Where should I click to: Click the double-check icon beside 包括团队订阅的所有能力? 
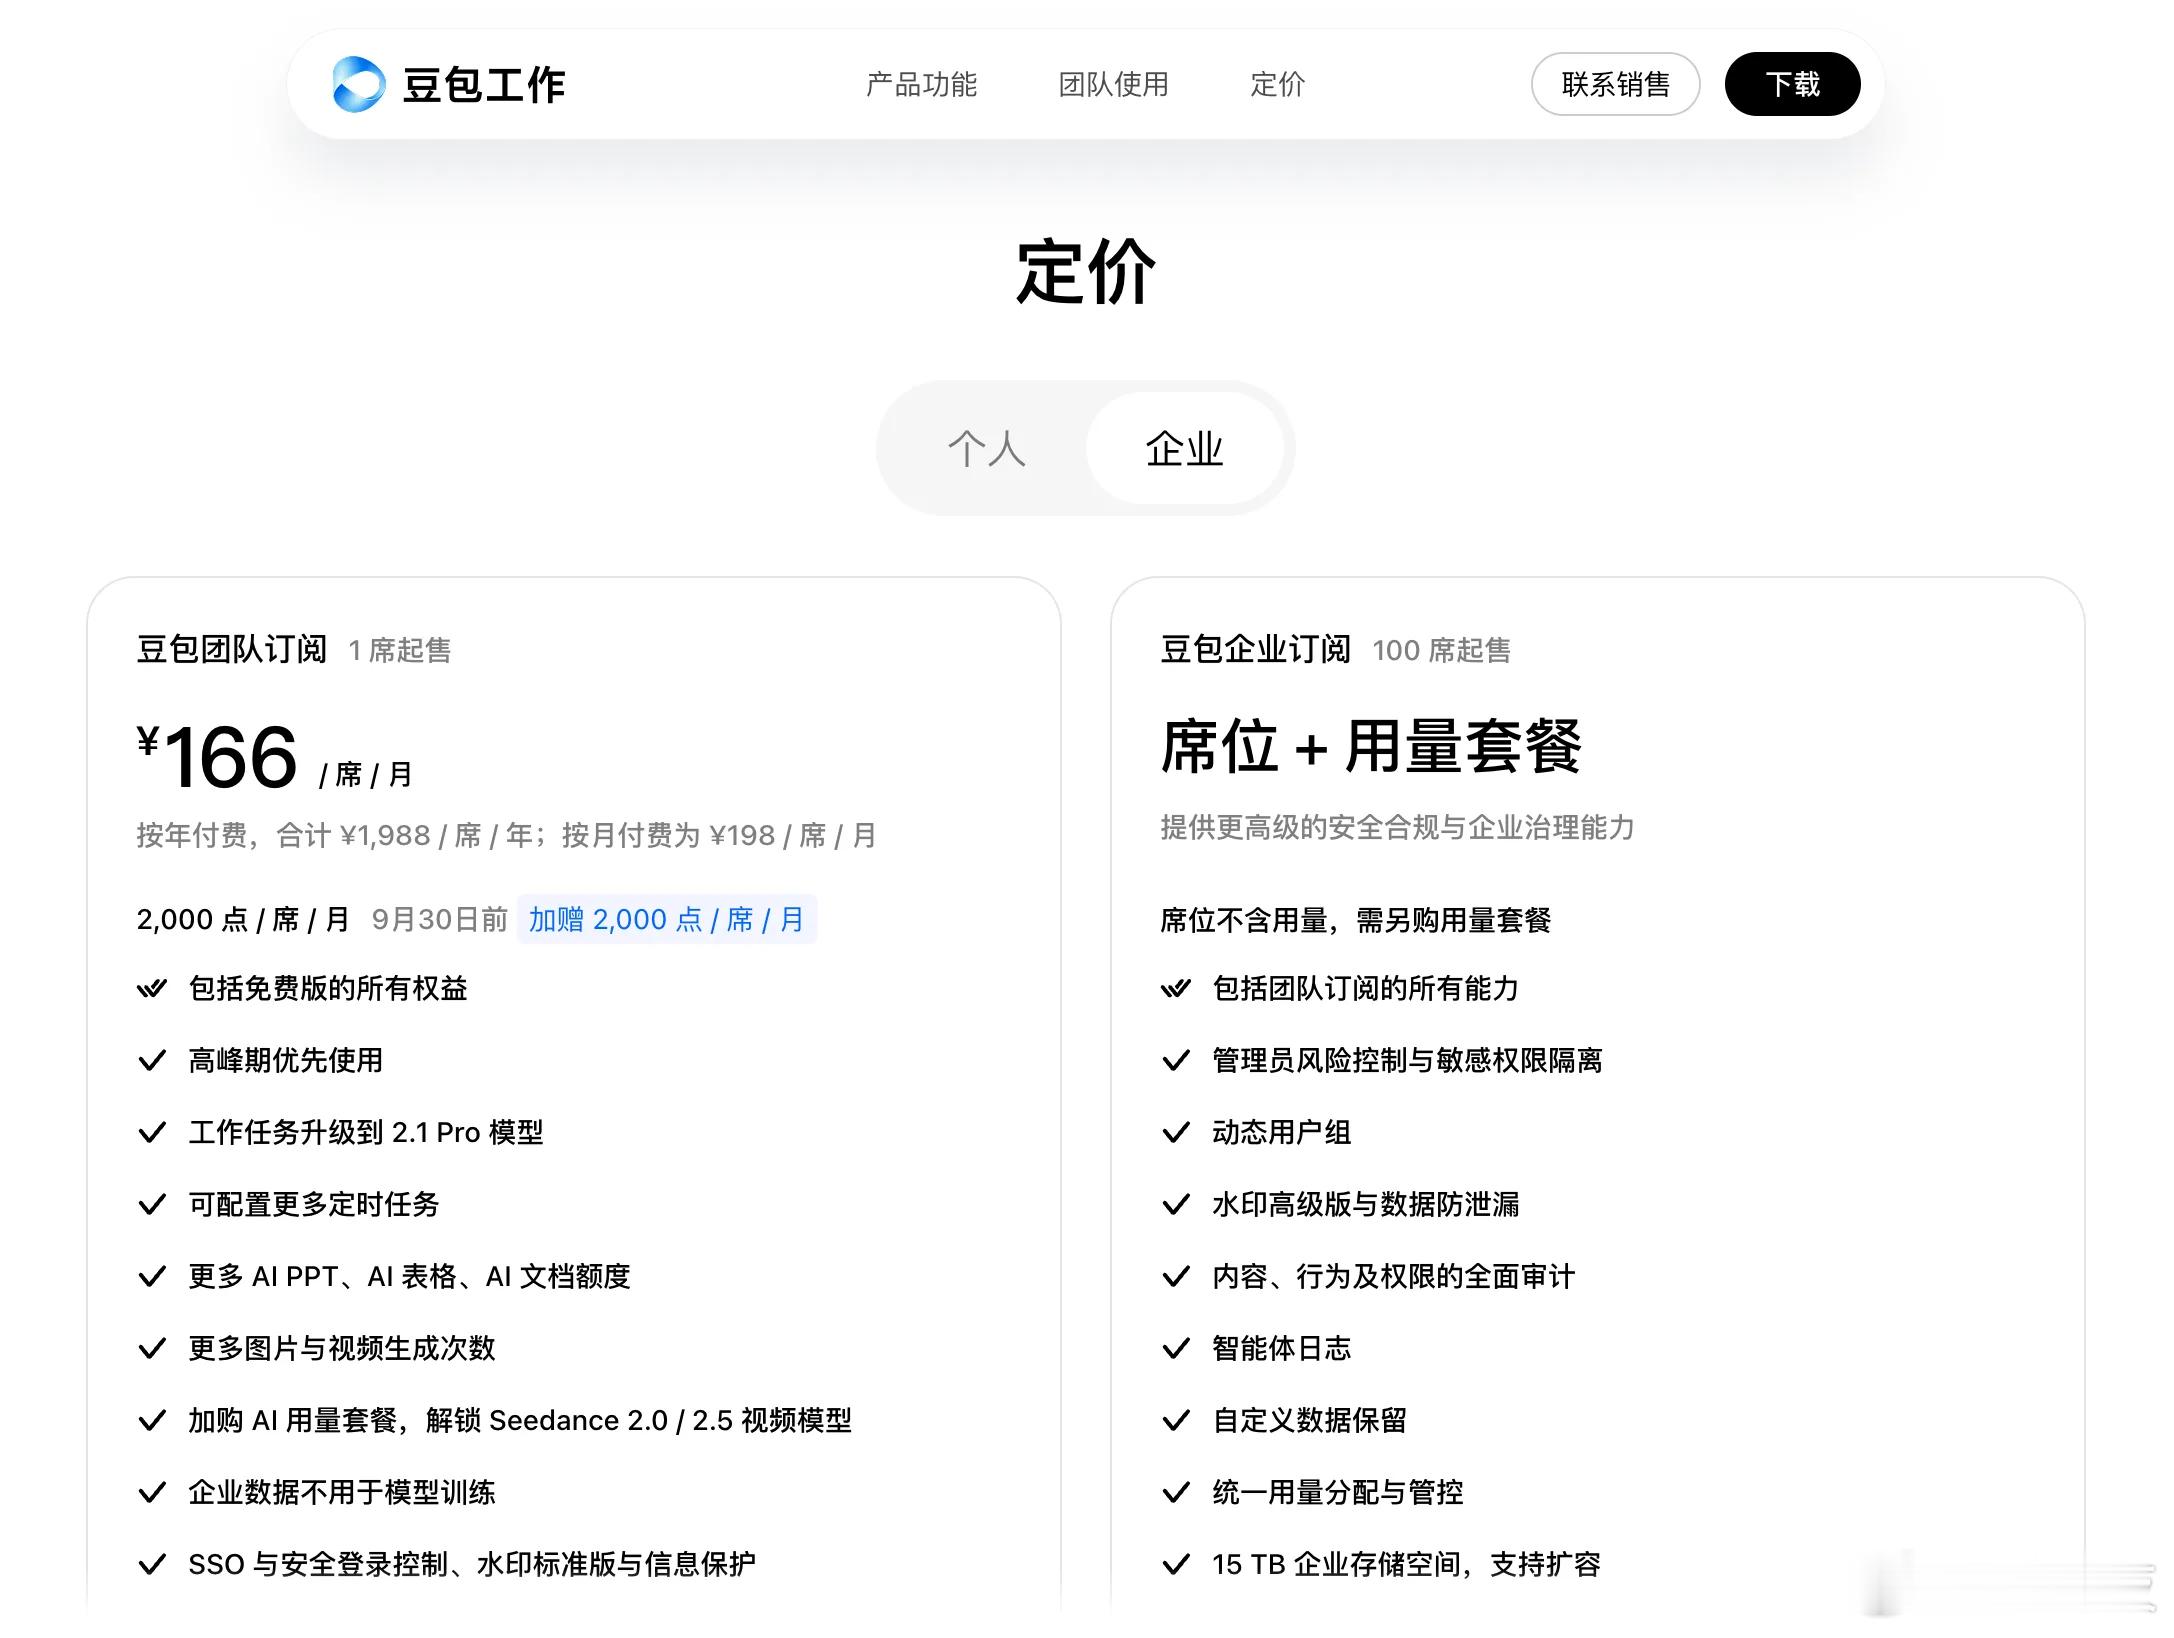tap(1176, 989)
